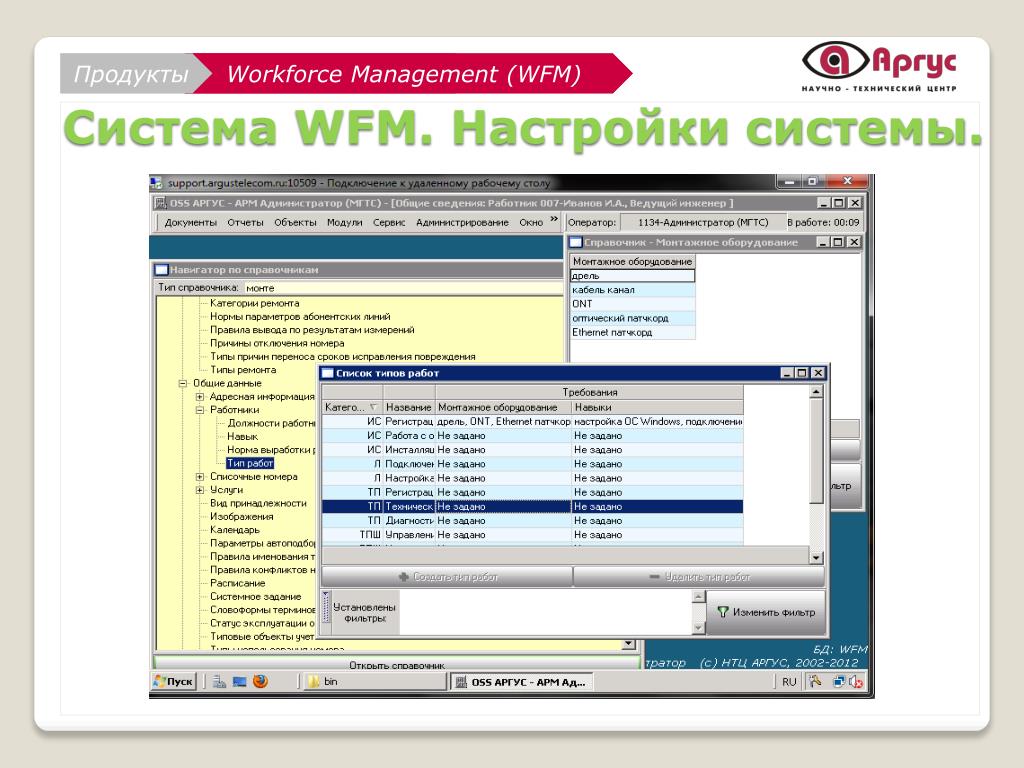Image resolution: width=1024 pixels, height=768 pixels.
Task: Select Системное задание tree item
Action: coord(255,596)
